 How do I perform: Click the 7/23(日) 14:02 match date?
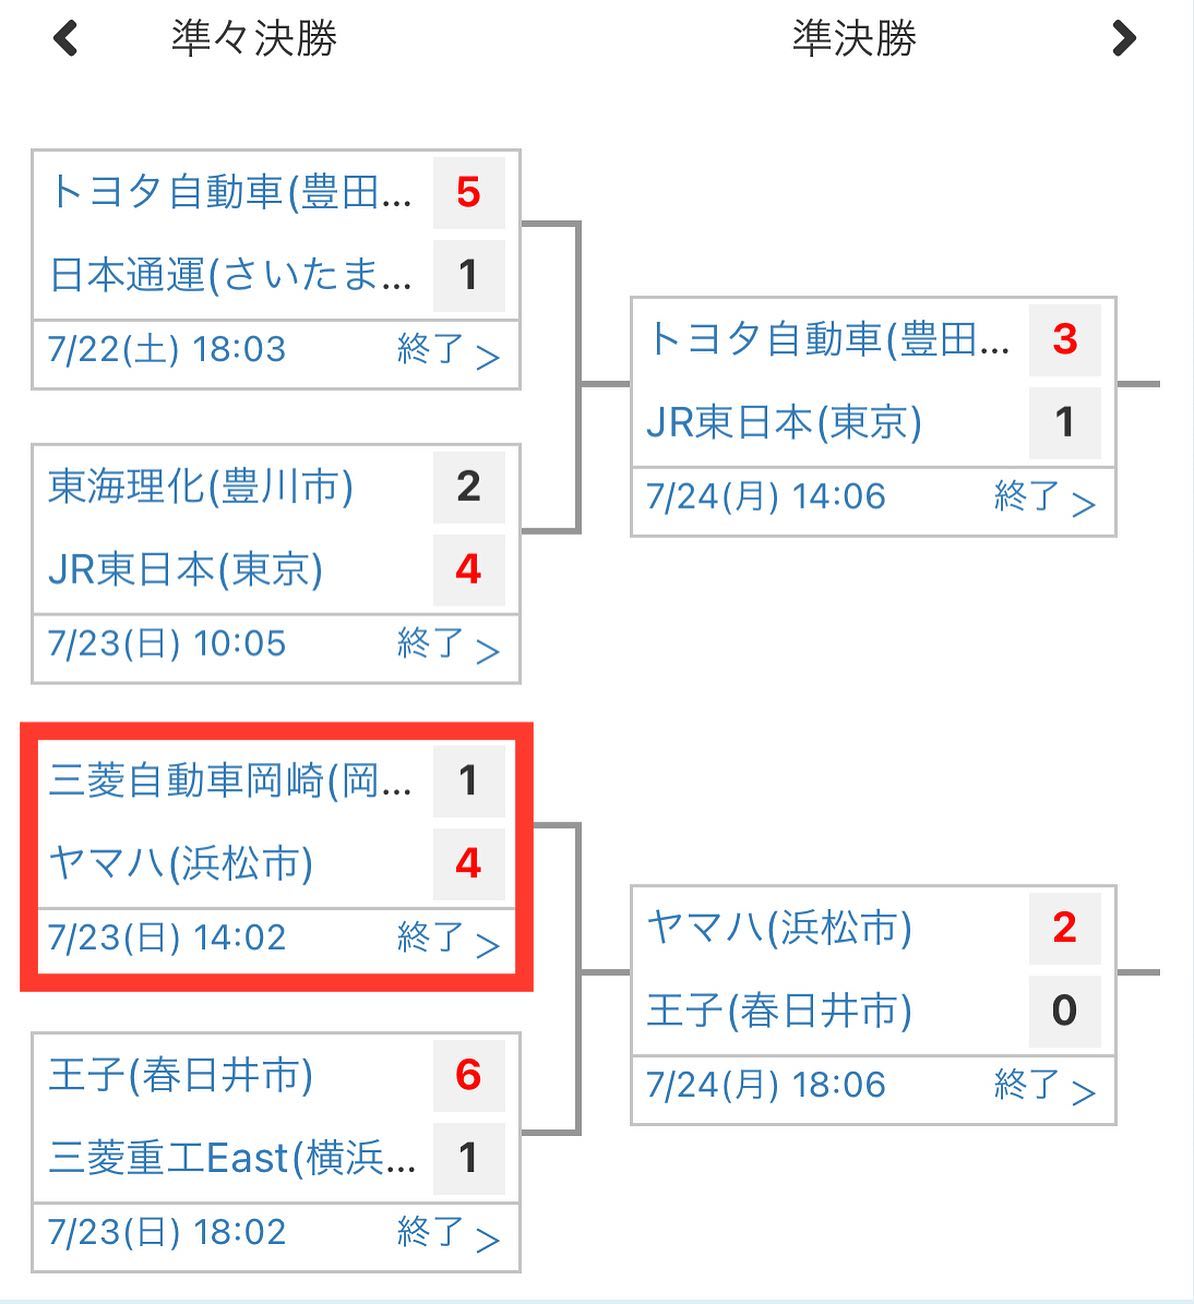point(167,938)
